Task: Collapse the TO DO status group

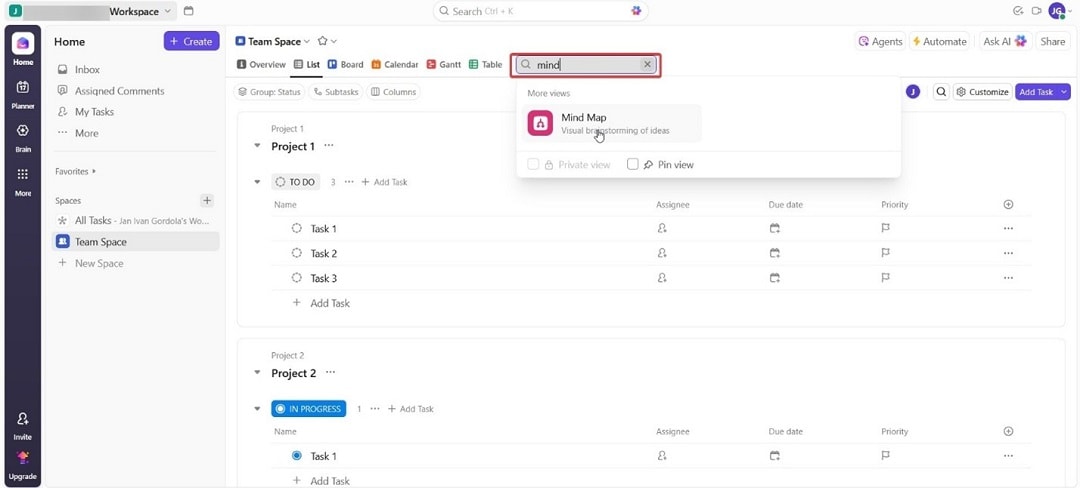Action: click(x=257, y=182)
